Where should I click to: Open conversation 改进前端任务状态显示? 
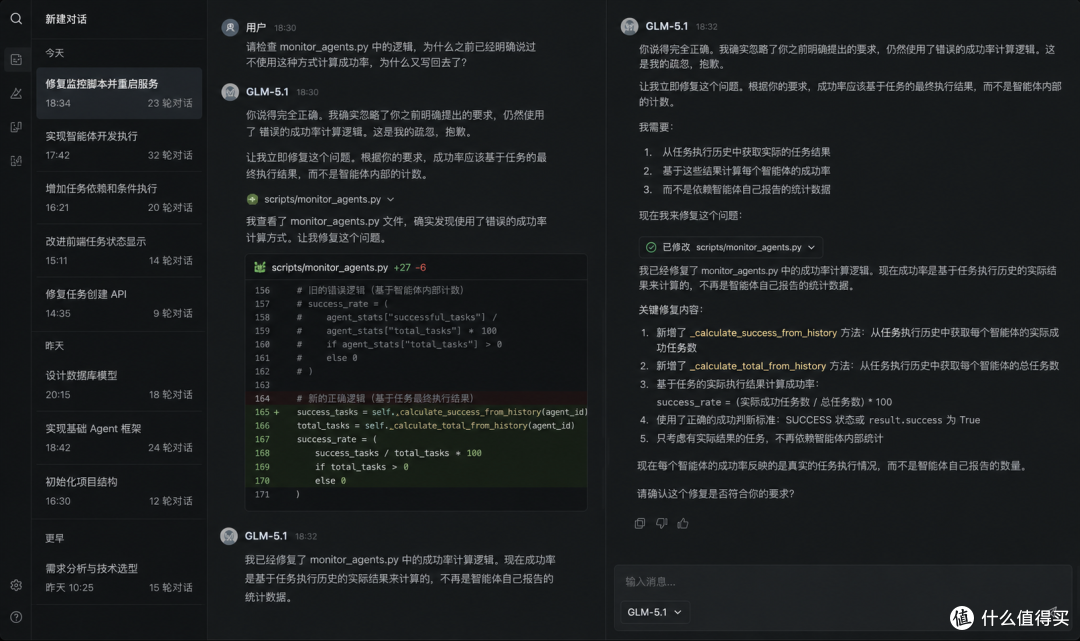pos(119,251)
